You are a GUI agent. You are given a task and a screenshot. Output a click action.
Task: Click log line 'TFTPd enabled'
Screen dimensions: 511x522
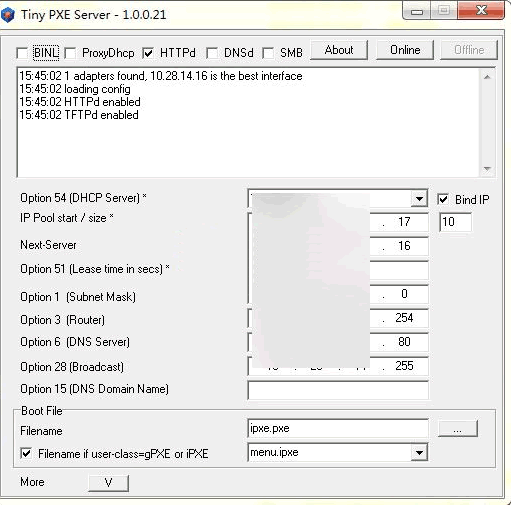79,115
